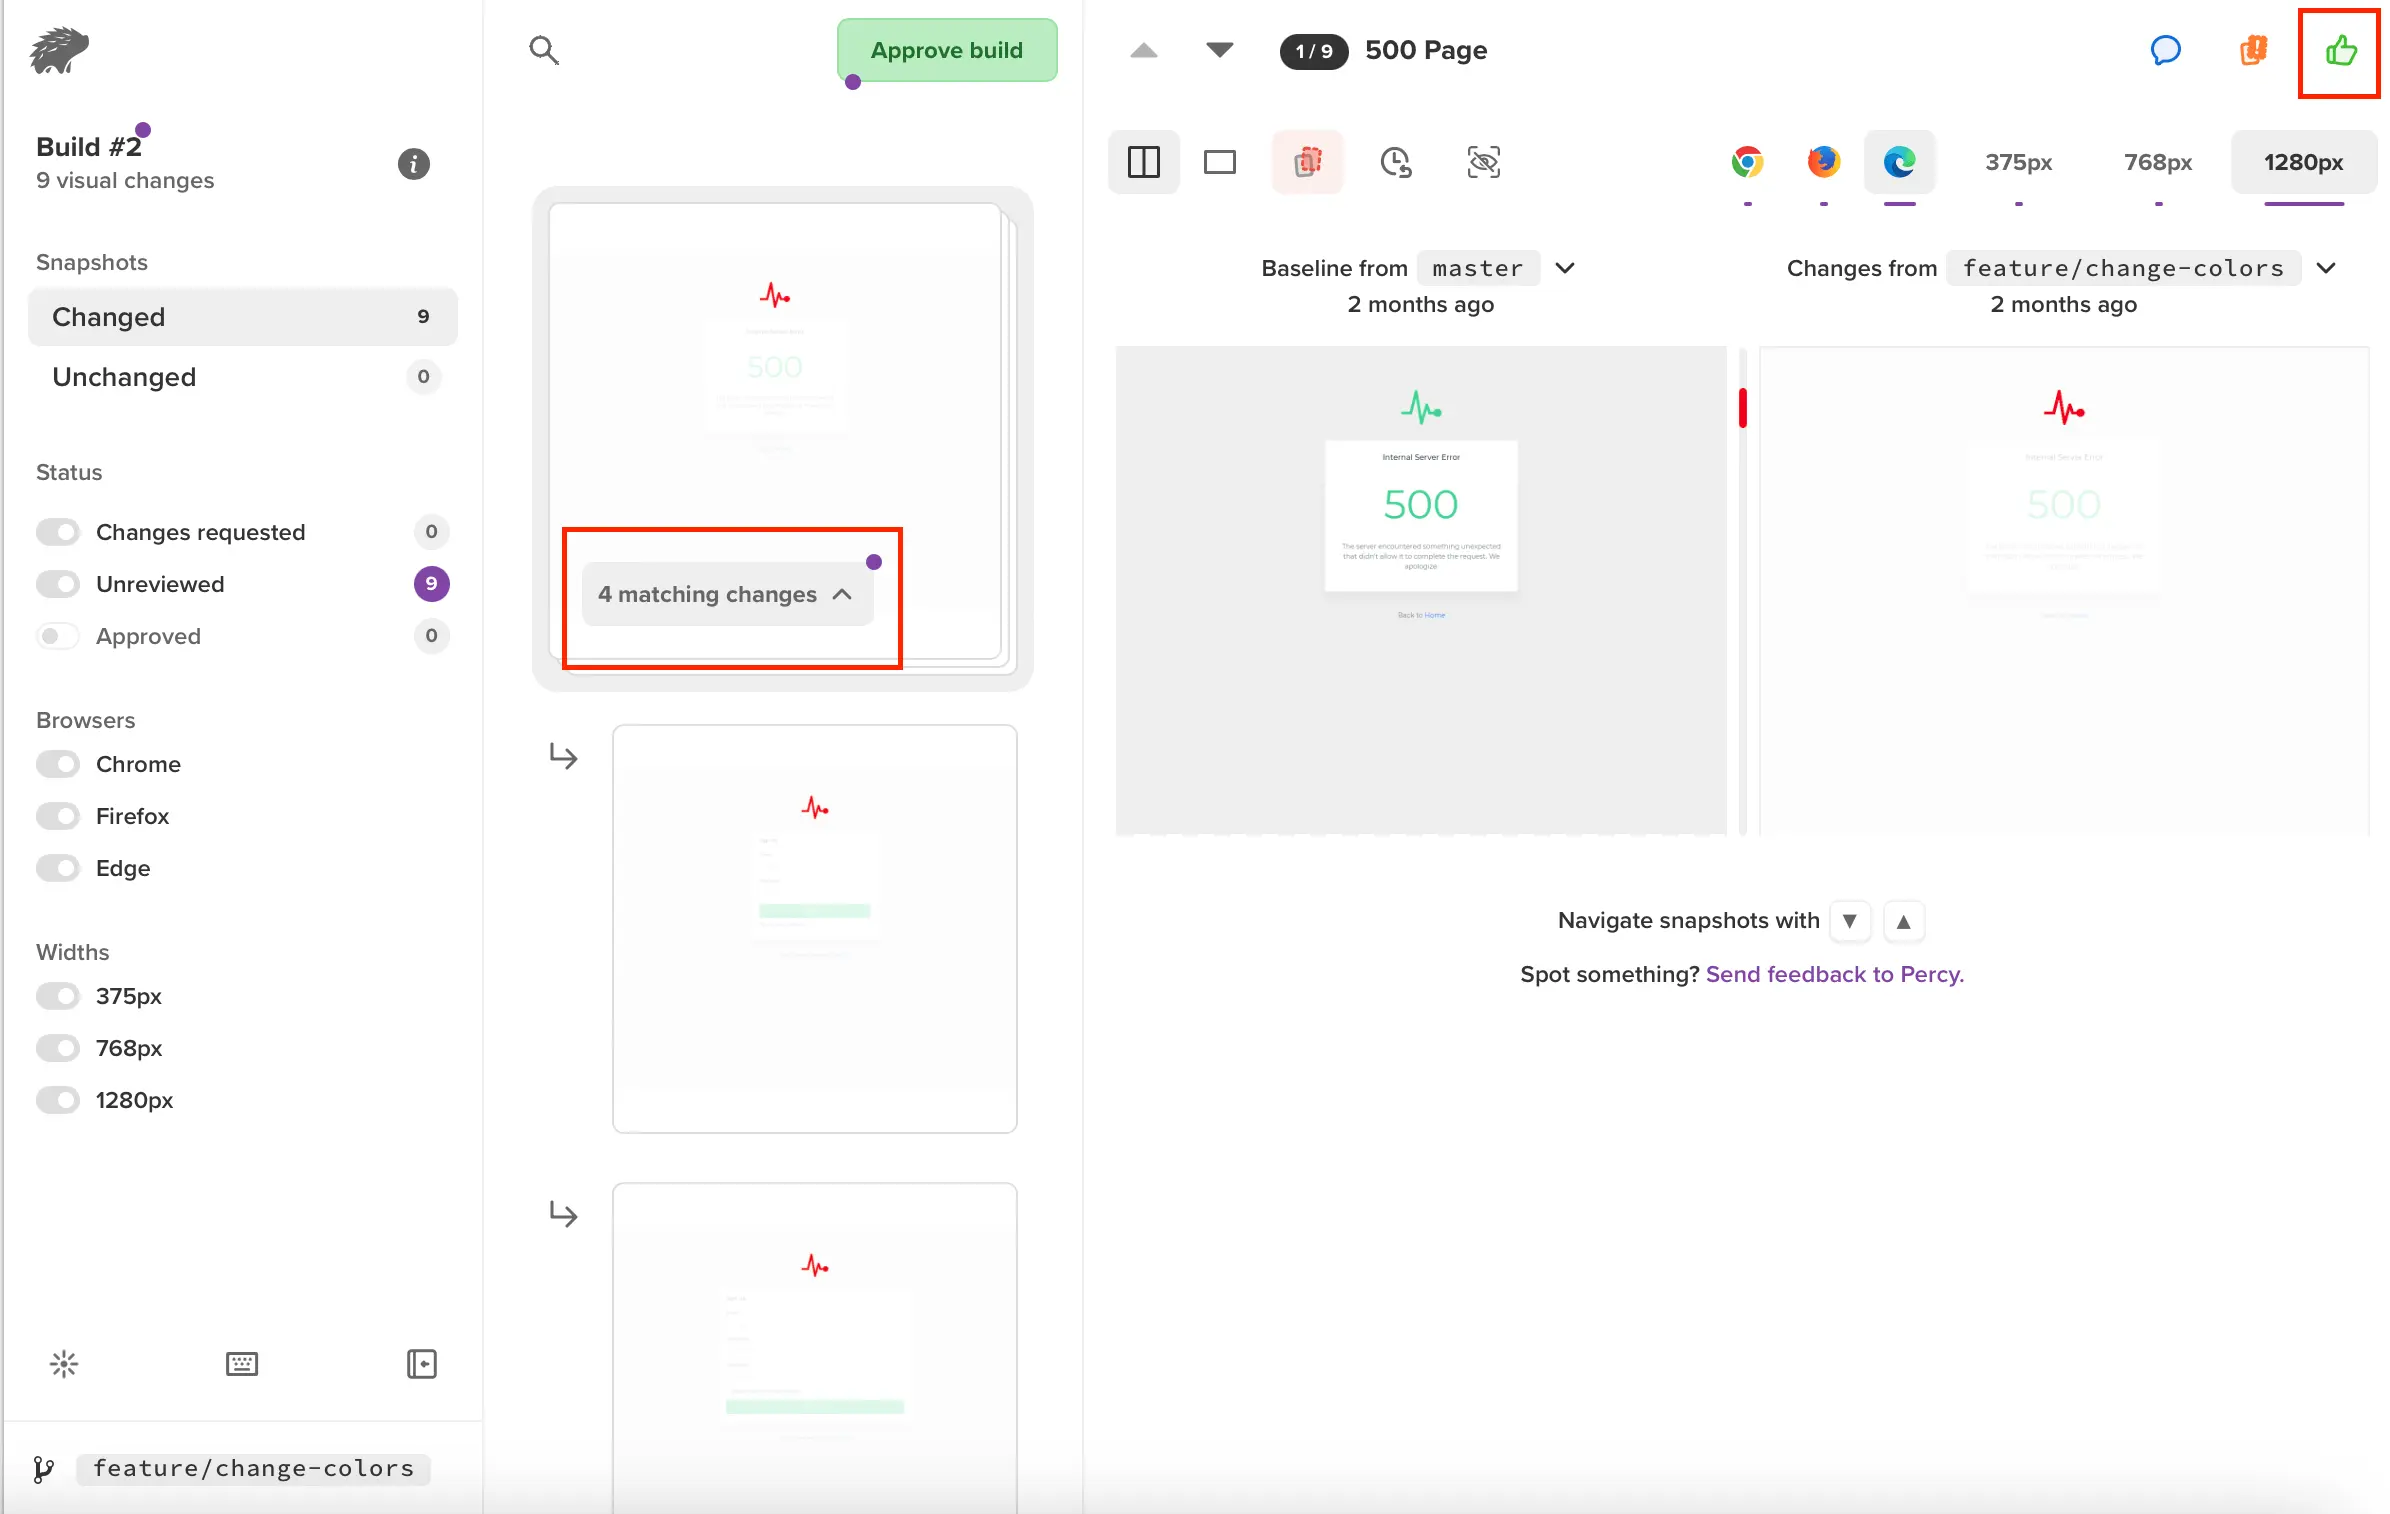The height and width of the screenshot is (1514, 2390).
Task: Toggle the Unreviewed status filter
Action: pyautogui.click(x=58, y=584)
